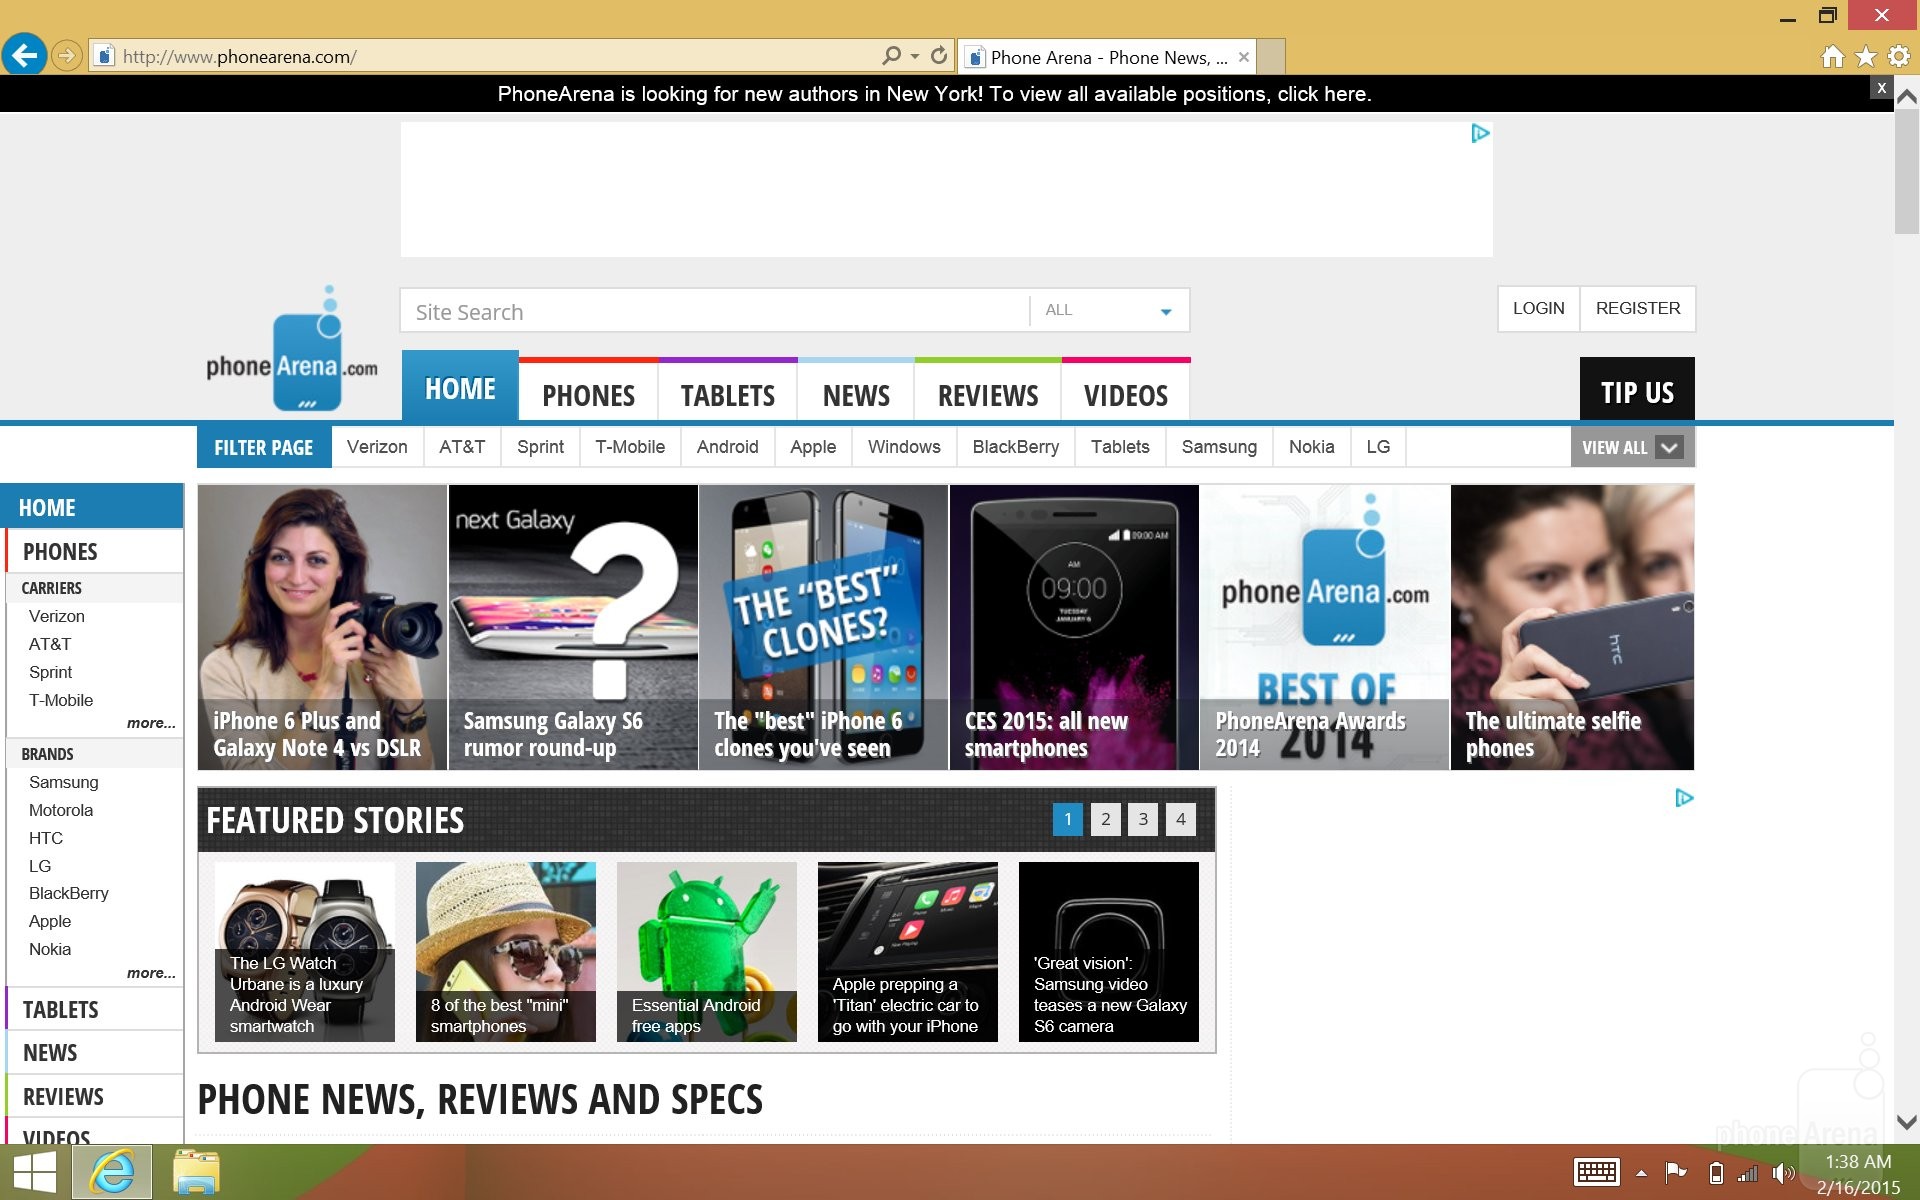Open the REVIEWS navigation tab
The image size is (1920, 1200).
pyautogui.click(x=988, y=395)
